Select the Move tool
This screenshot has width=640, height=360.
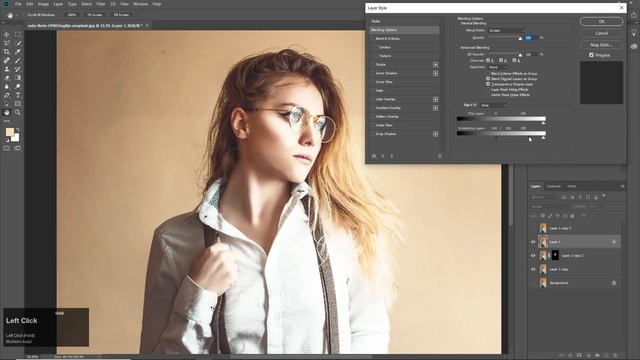7,34
